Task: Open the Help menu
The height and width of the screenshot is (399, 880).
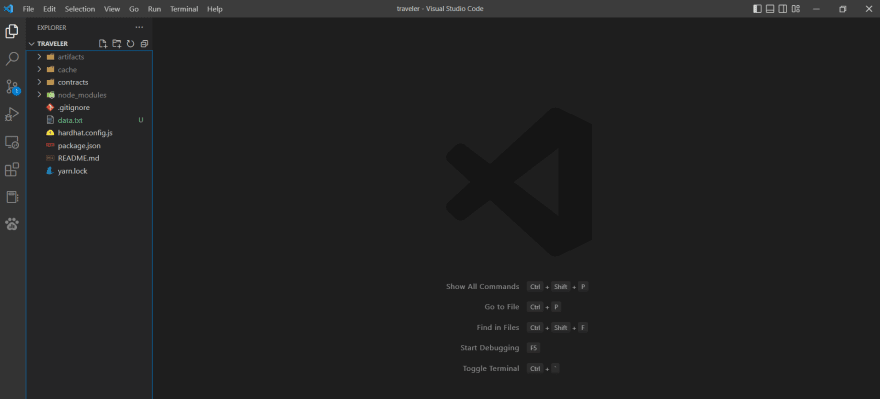Action: [214, 9]
